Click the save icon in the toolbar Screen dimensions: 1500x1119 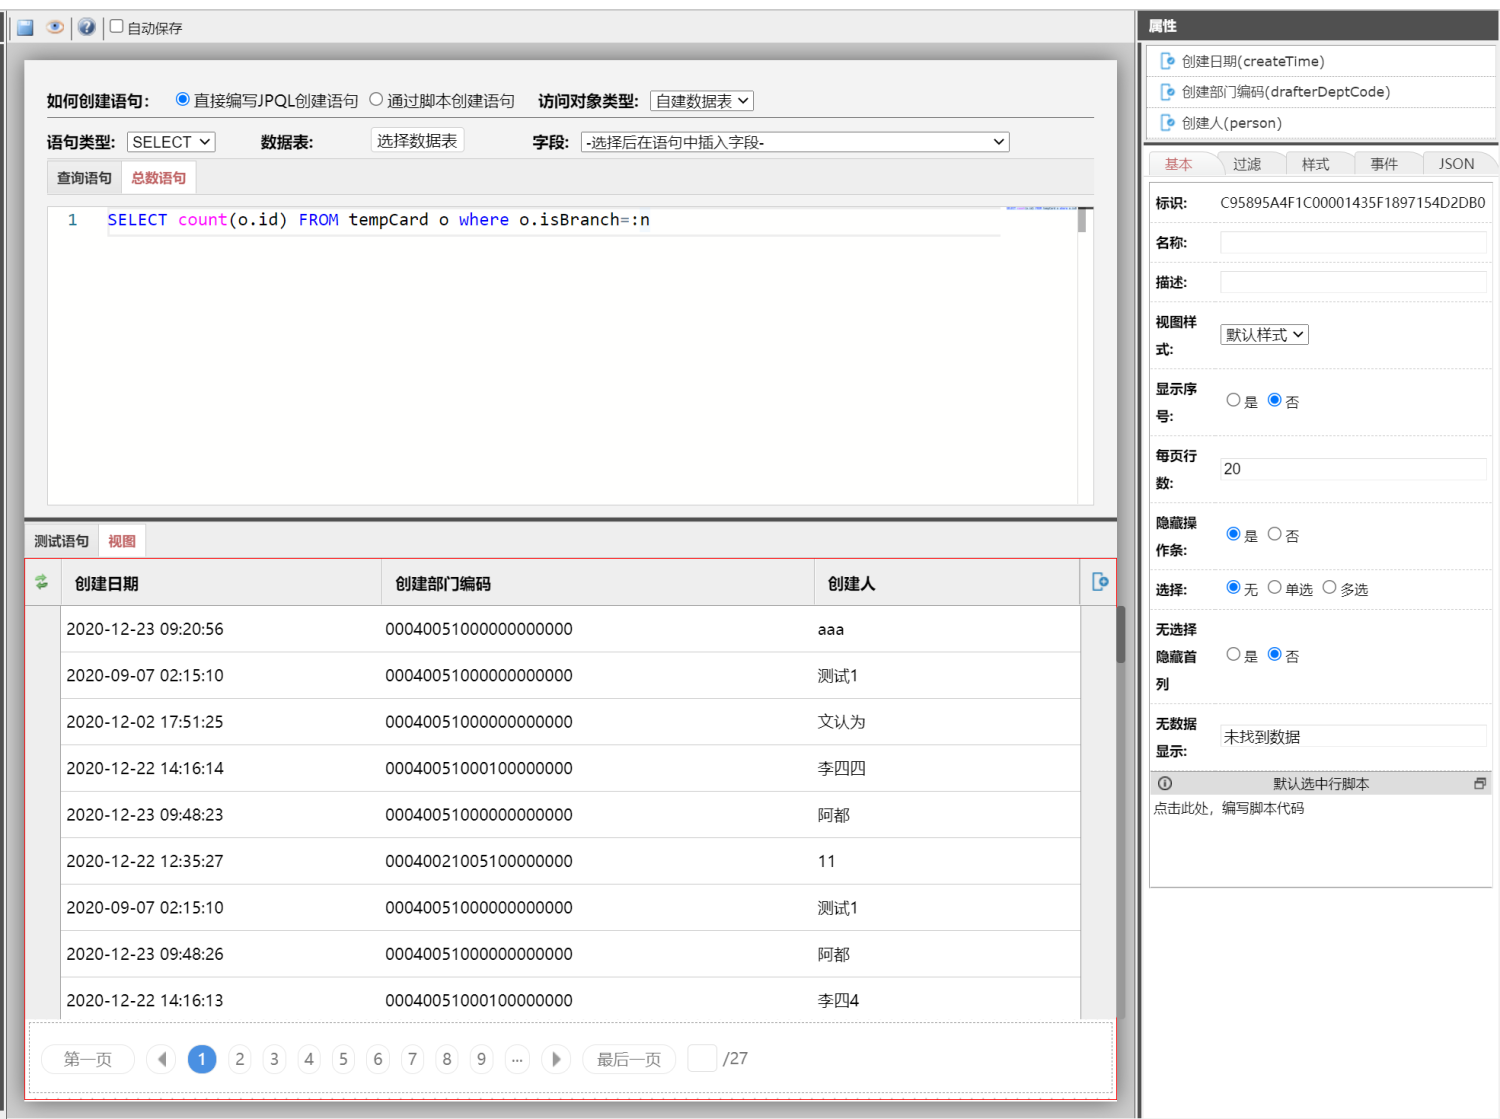click(25, 27)
